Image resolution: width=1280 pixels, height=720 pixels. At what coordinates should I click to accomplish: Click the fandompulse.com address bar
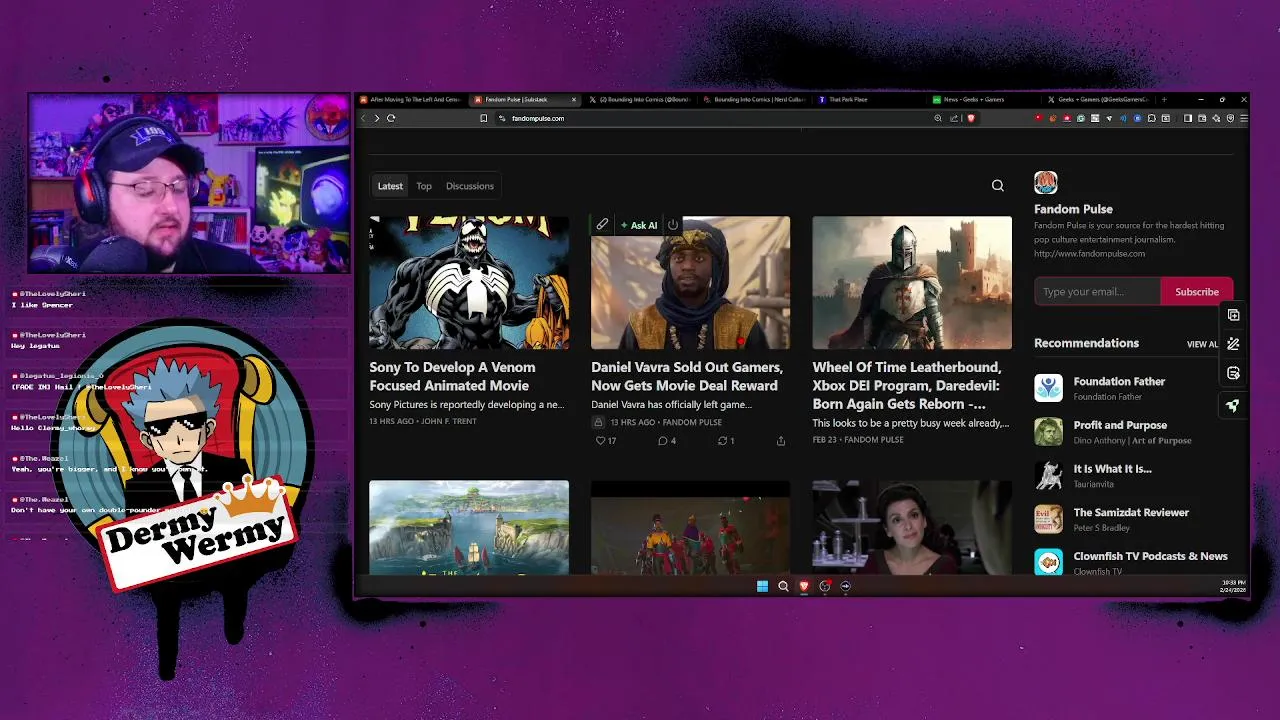click(715, 118)
